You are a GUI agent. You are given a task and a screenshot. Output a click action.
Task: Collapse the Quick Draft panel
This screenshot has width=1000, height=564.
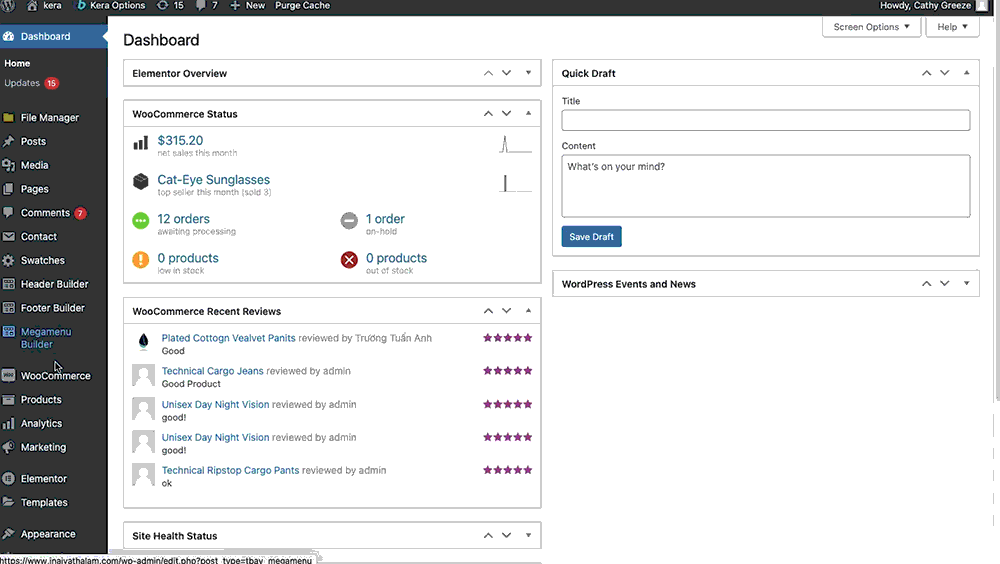(966, 73)
